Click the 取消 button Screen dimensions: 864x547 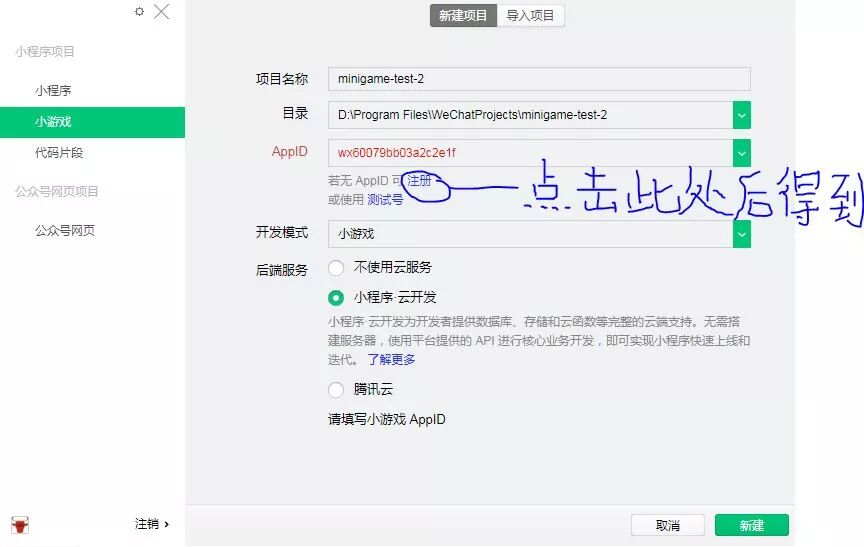[x=668, y=526]
